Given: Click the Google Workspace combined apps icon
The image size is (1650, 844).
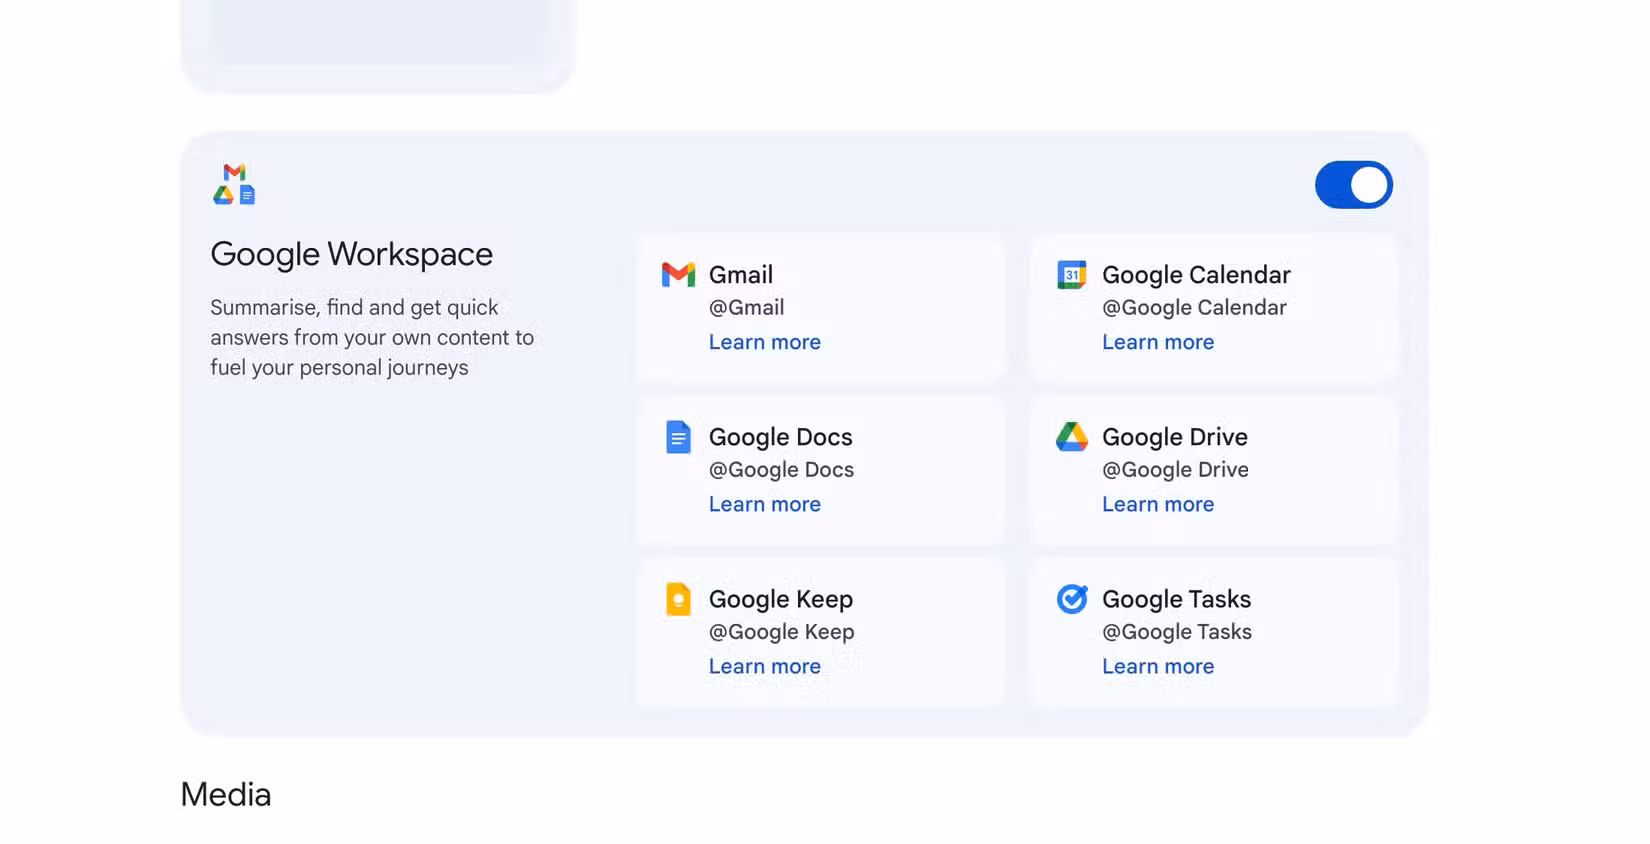Looking at the screenshot, I should 234,184.
